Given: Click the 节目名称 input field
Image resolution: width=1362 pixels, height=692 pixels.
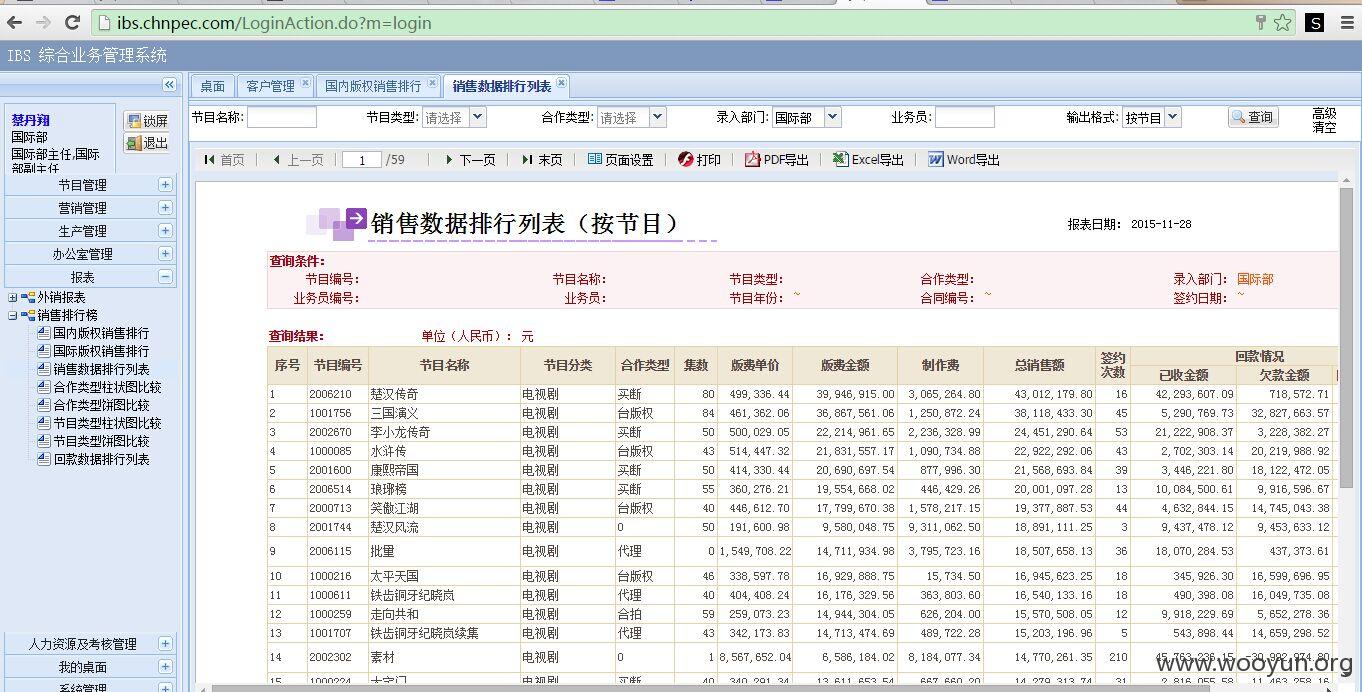Looking at the screenshot, I should click(x=282, y=117).
